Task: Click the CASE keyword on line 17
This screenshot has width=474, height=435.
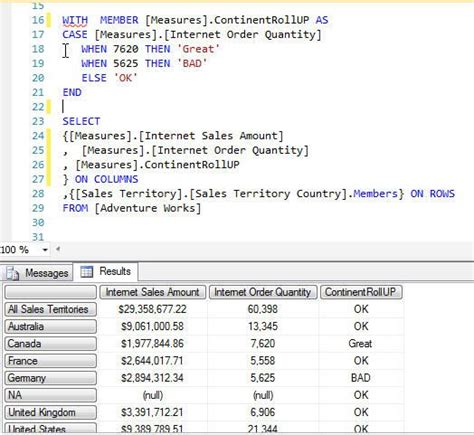Action: click(75, 34)
